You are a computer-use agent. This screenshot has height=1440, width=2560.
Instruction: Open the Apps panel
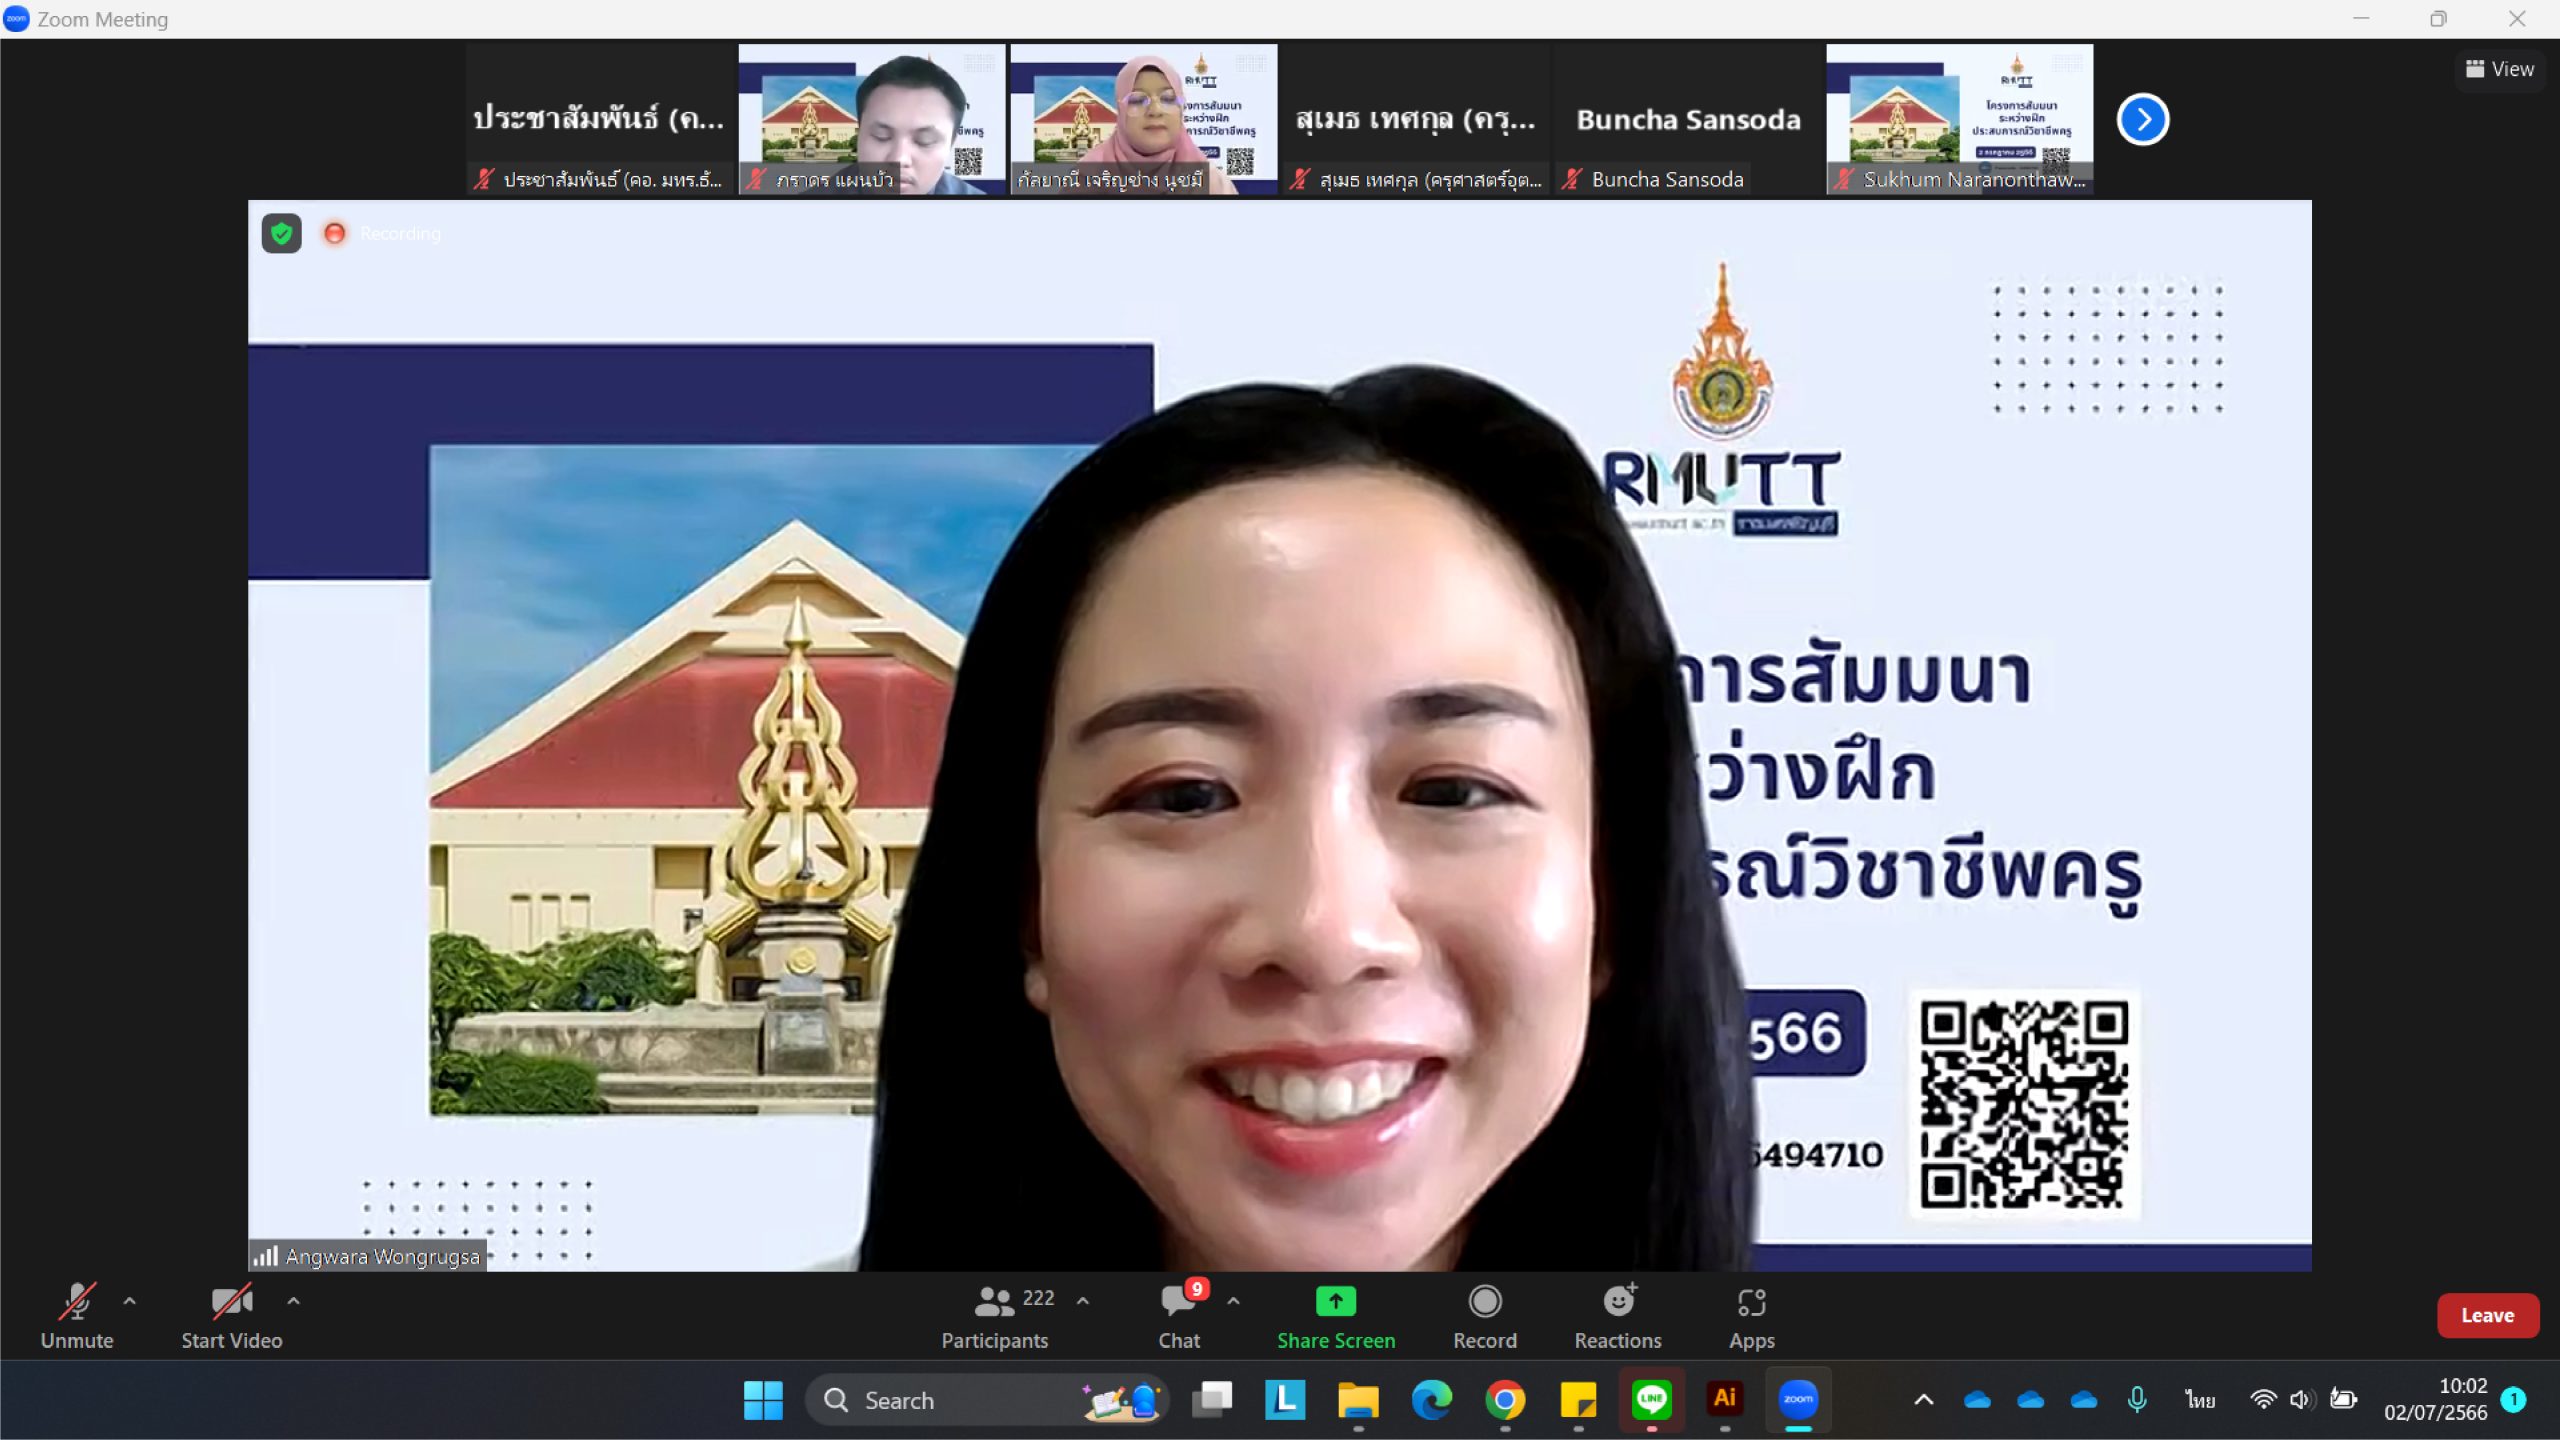click(x=1751, y=1316)
